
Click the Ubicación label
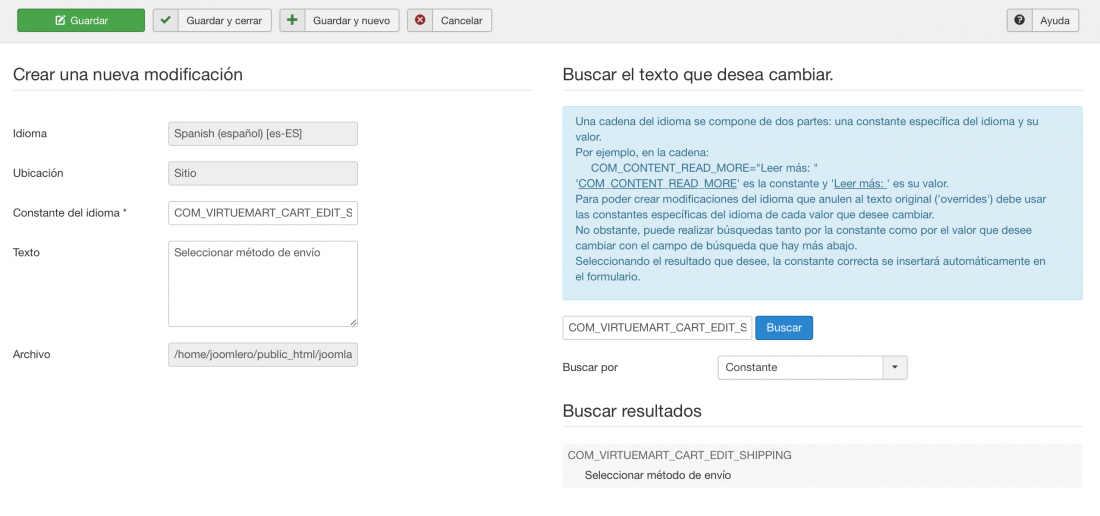coord(36,172)
